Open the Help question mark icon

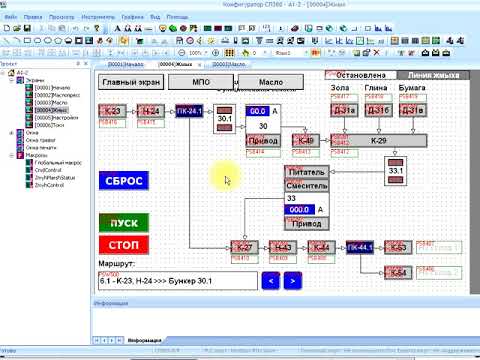tap(97, 28)
